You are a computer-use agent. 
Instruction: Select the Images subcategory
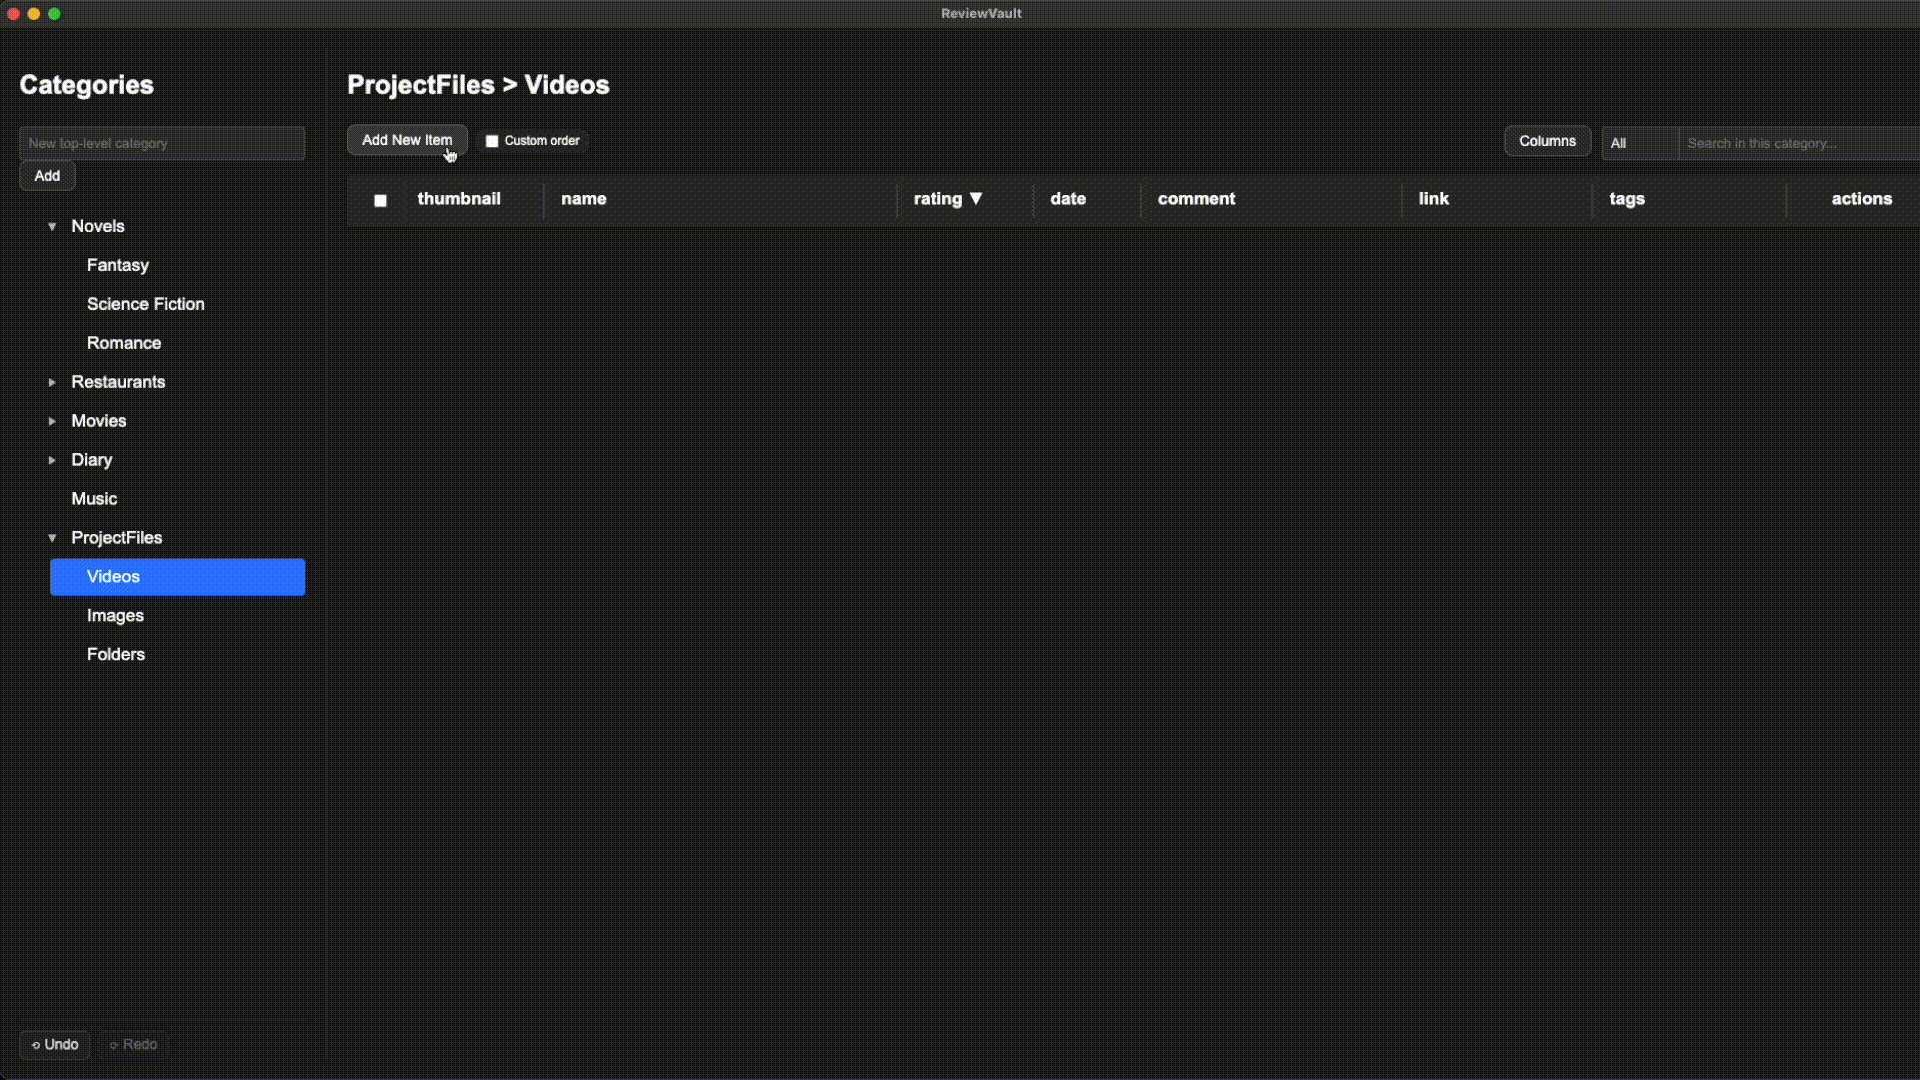[x=115, y=615]
